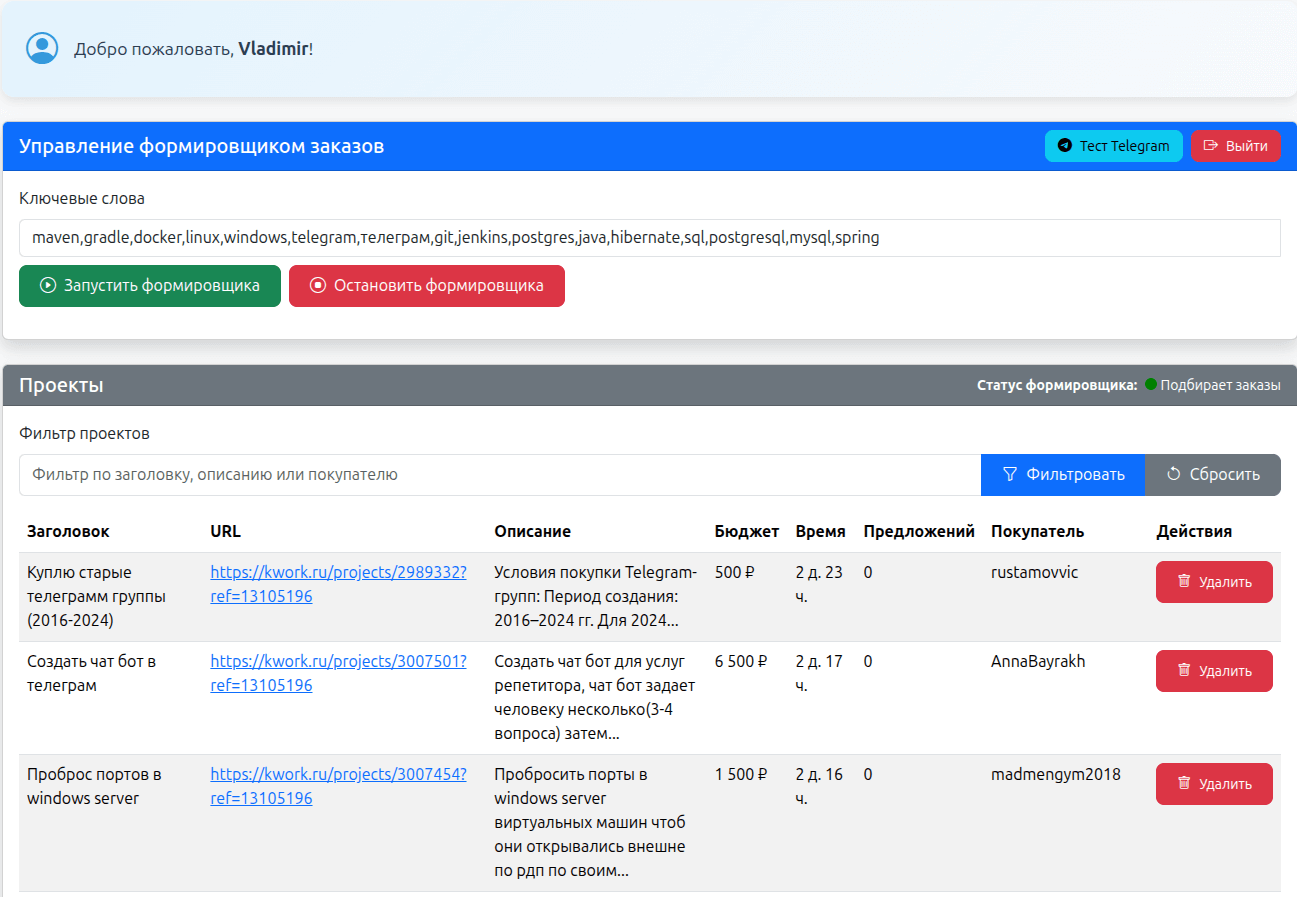Click the Бюджет column header
1297x897 pixels.
point(746,532)
